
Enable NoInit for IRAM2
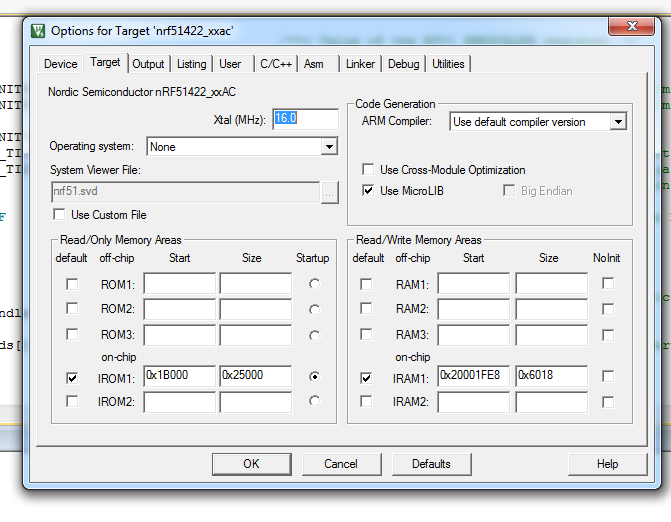(608, 402)
